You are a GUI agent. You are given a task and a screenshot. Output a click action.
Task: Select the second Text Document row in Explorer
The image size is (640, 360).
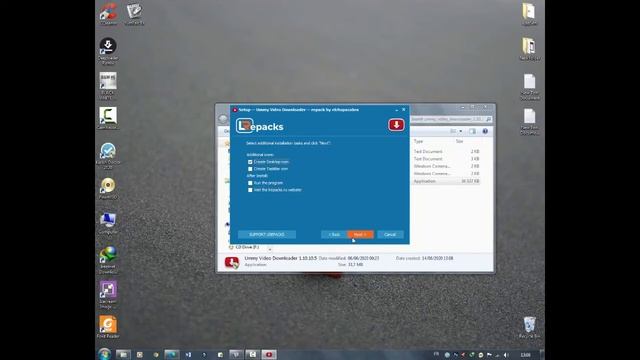tap(446, 159)
